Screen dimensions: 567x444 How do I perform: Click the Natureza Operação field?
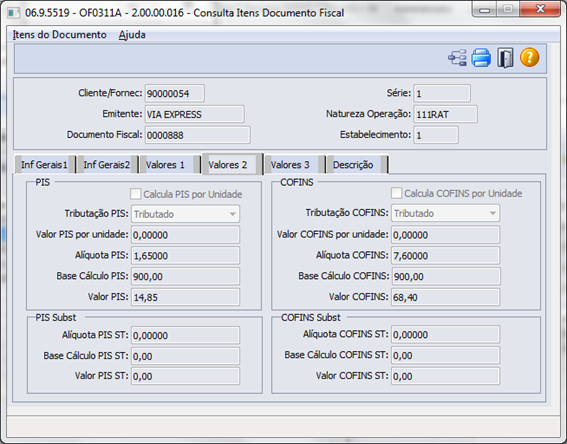click(x=445, y=114)
